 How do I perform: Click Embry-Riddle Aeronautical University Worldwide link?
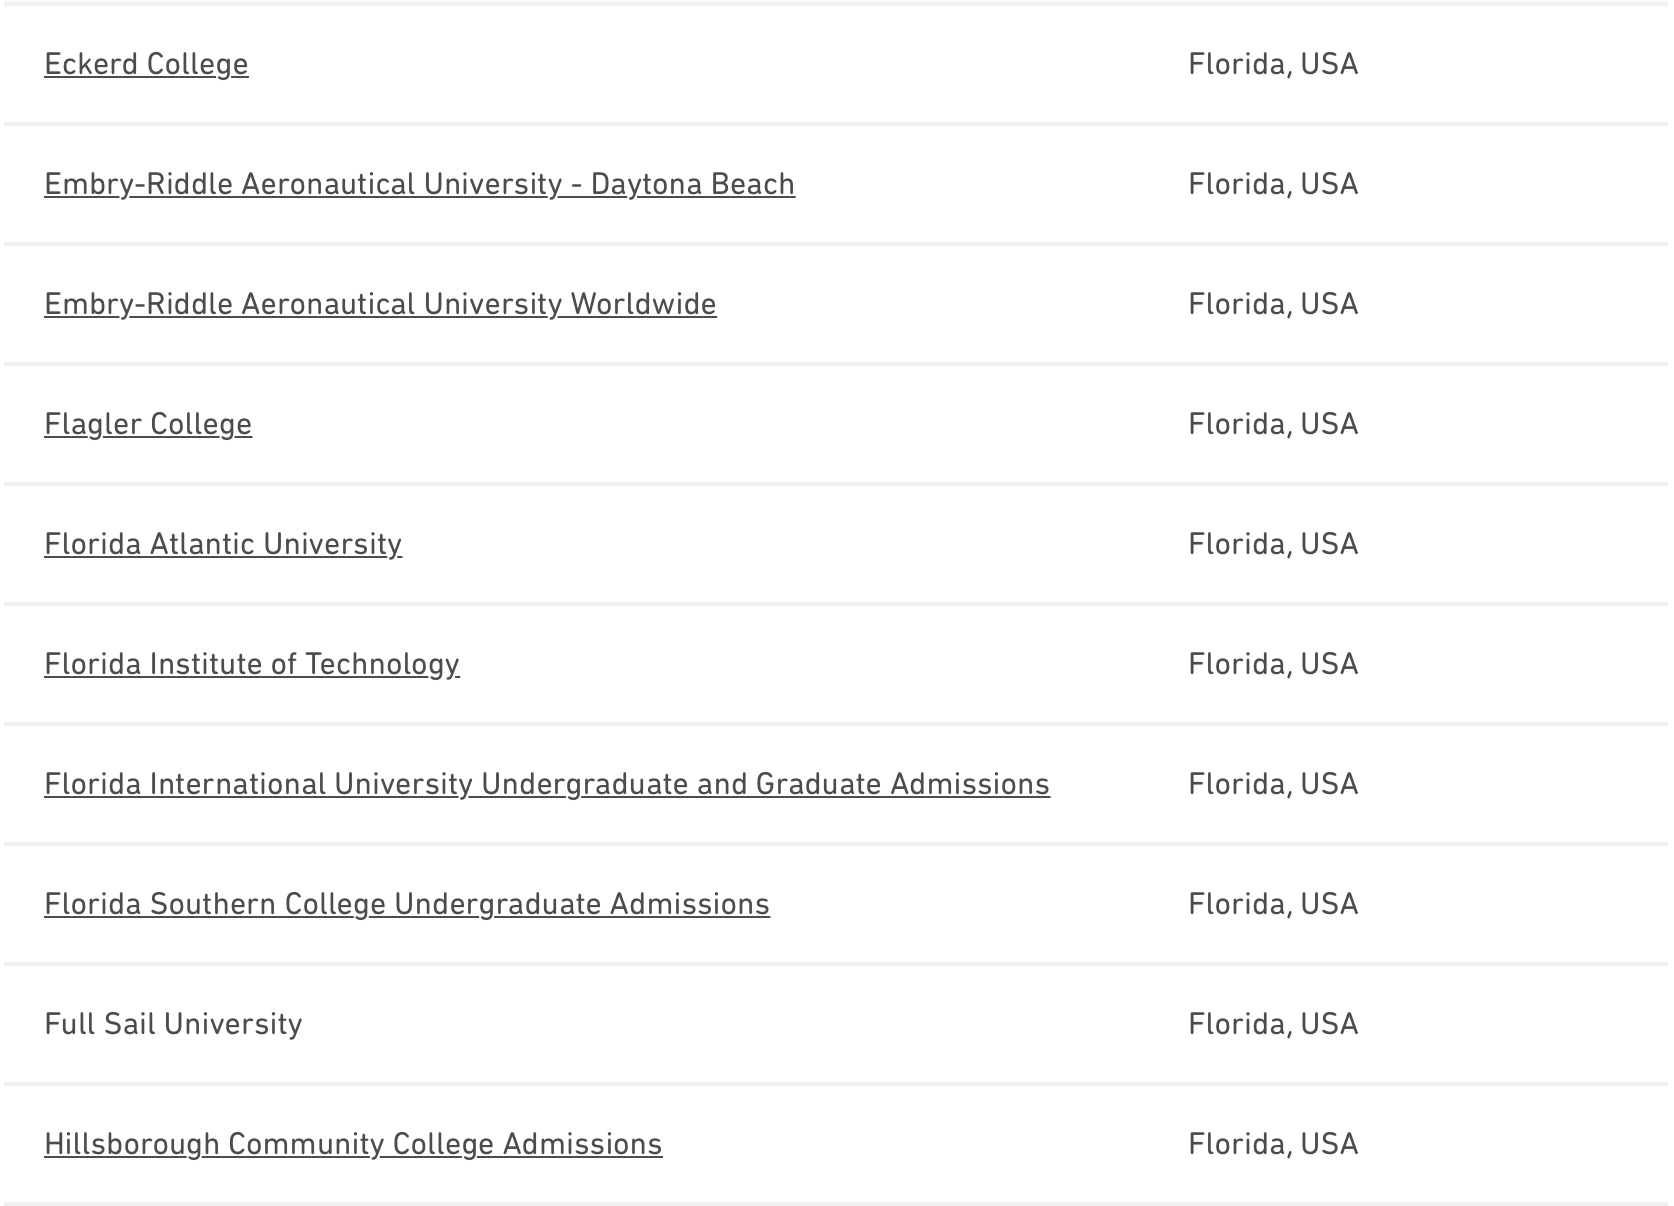380,304
